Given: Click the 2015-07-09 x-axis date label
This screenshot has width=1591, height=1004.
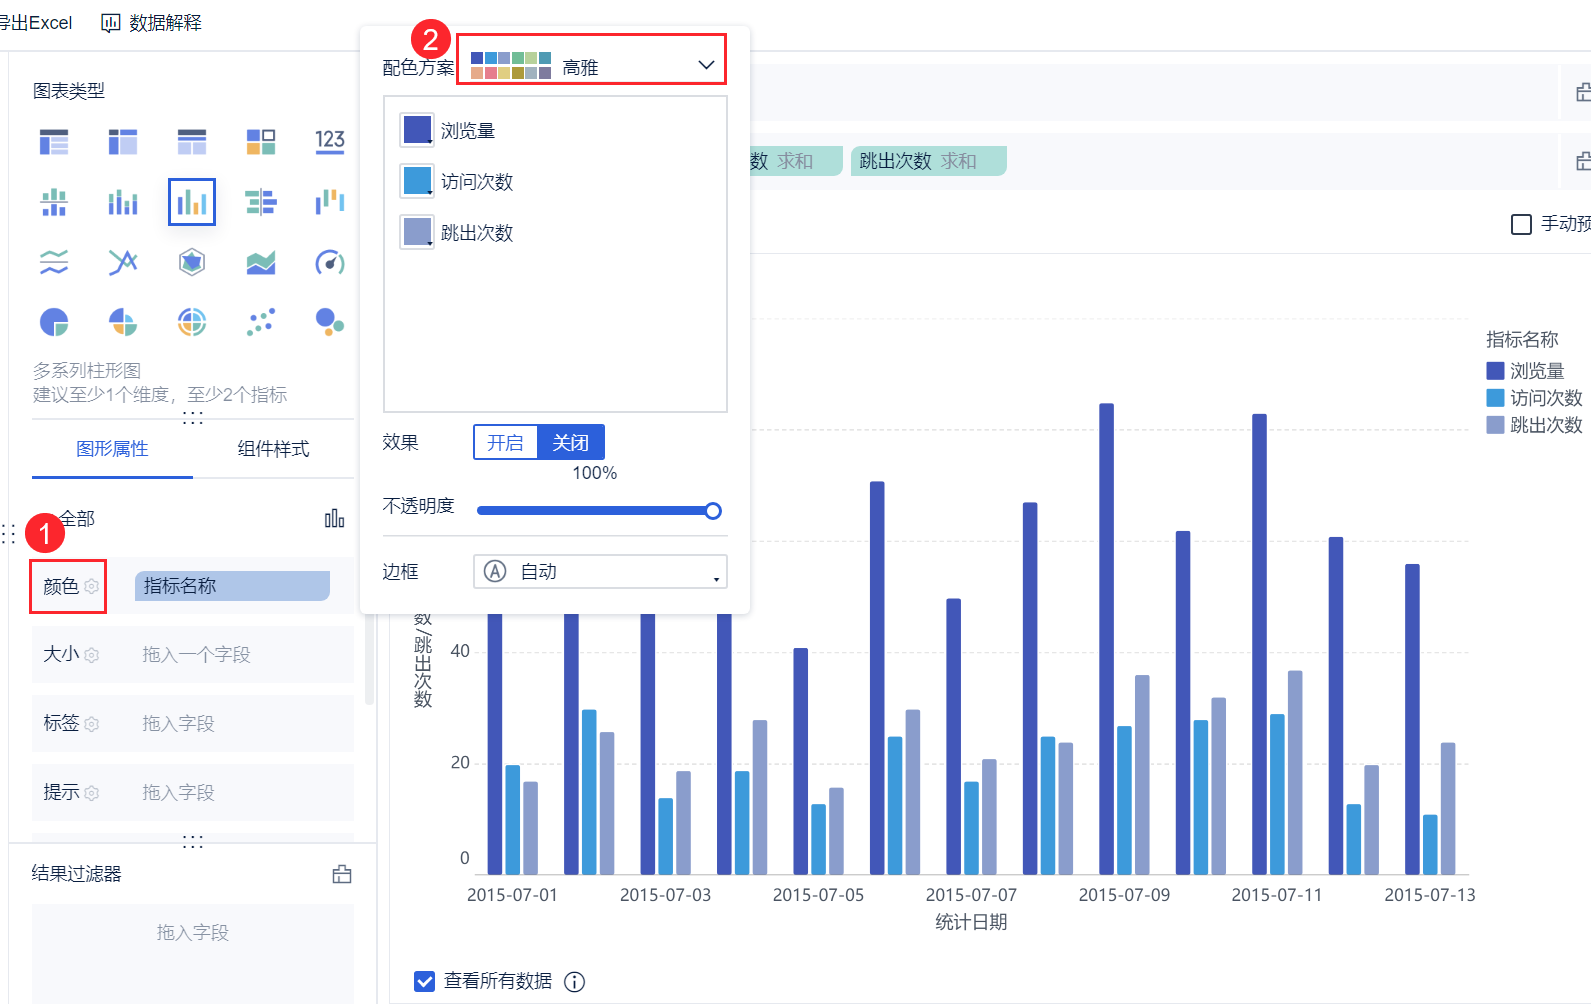Looking at the screenshot, I should 1124,895.
